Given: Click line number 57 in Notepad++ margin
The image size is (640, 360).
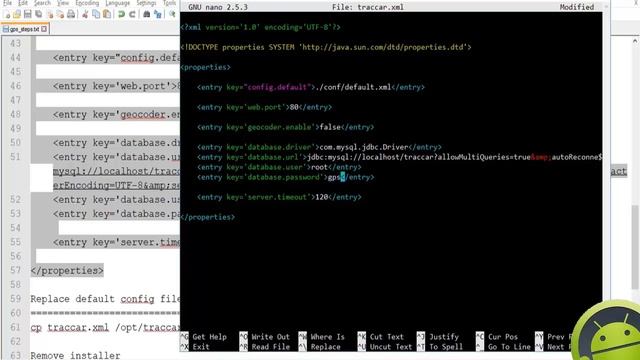Looking at the screenshot, I should 16,270.
